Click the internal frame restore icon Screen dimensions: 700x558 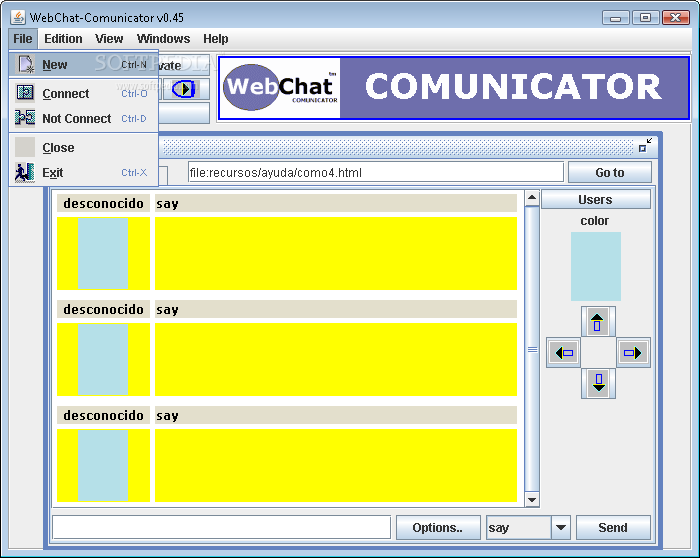pyautogui.click(x=645, y=146)
